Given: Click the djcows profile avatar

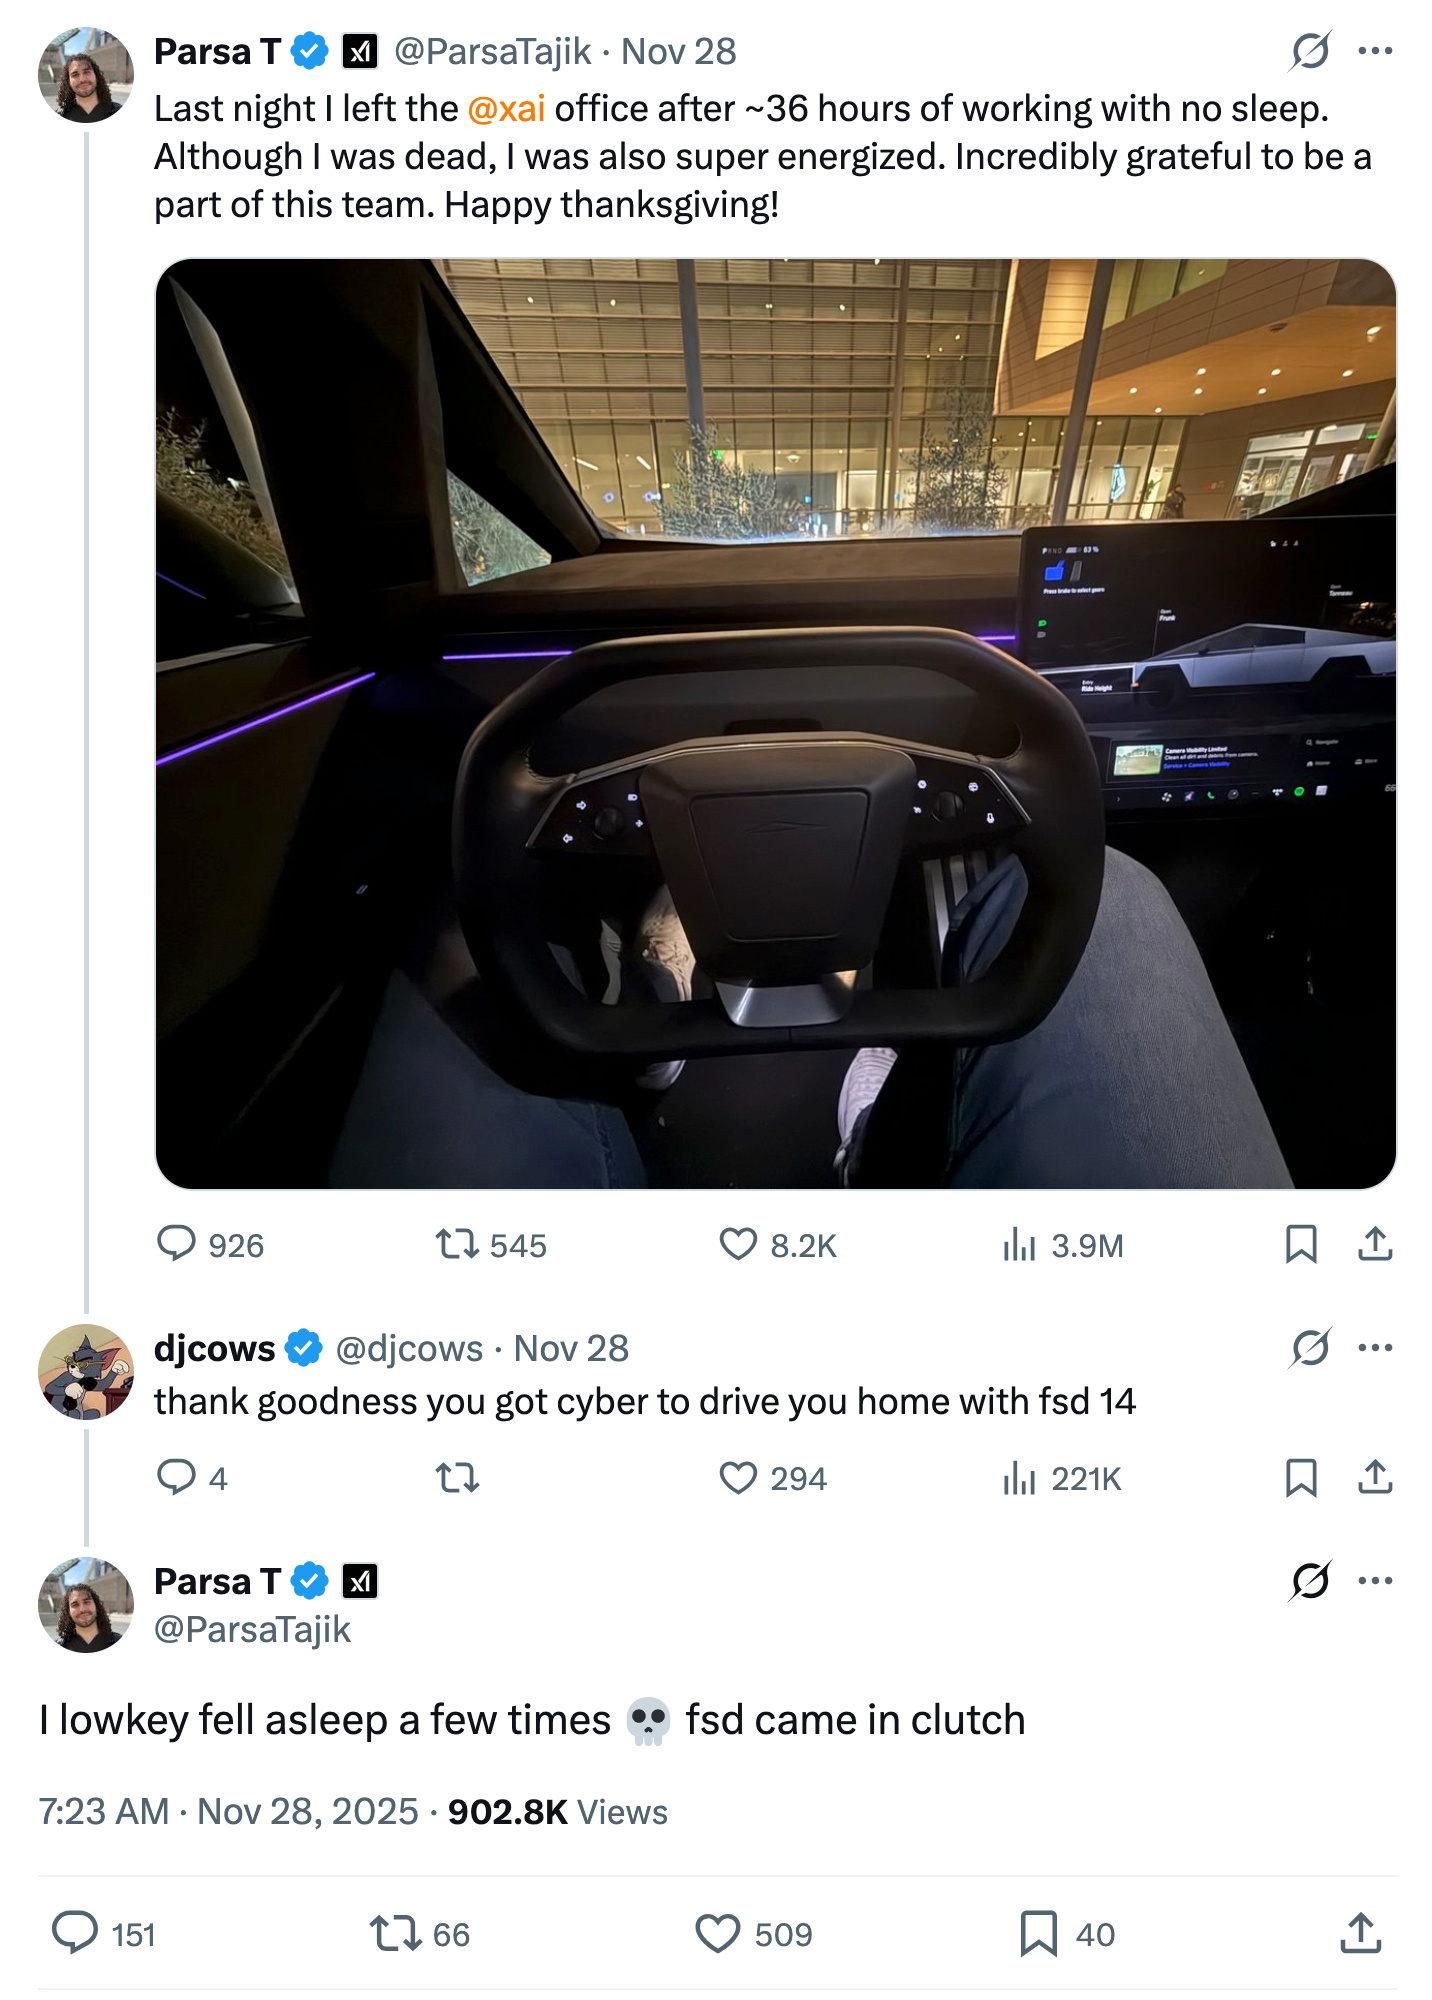Looking at the screenshot, I should 86,1371.
